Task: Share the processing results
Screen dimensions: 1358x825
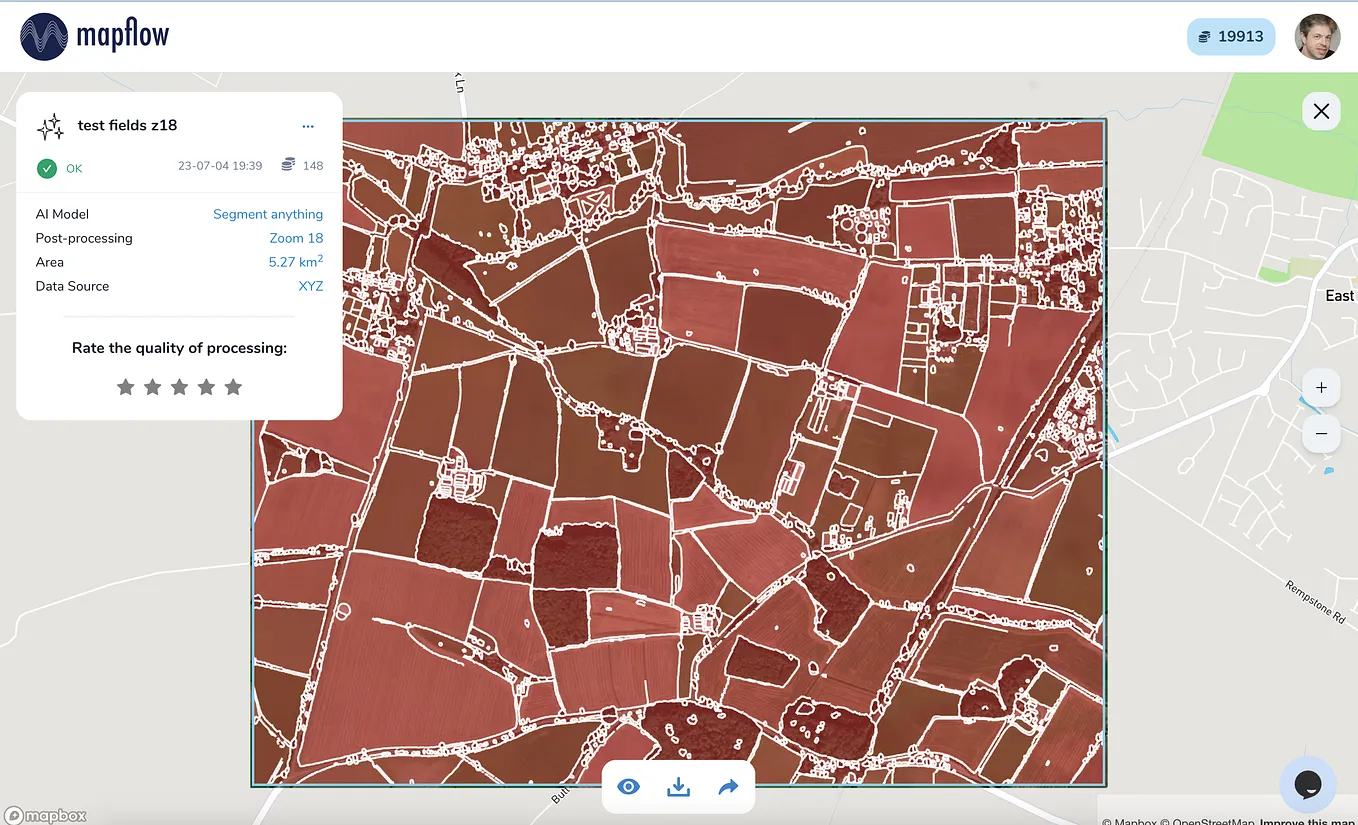Action: pyautogui.click(x=728, y=787)
